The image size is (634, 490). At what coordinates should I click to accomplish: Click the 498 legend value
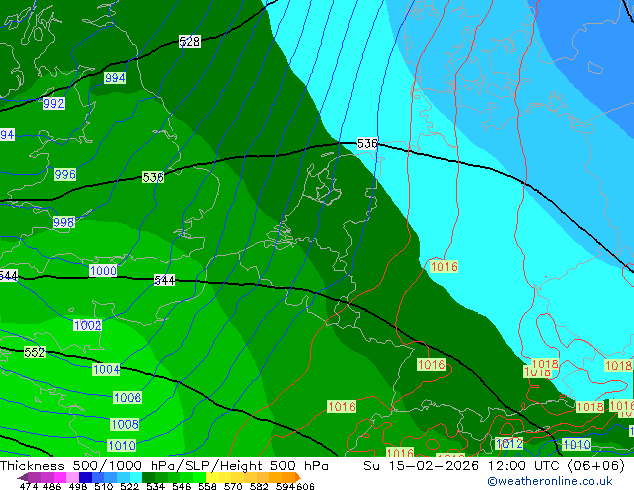pyautogui.click(x=78, y=486)
